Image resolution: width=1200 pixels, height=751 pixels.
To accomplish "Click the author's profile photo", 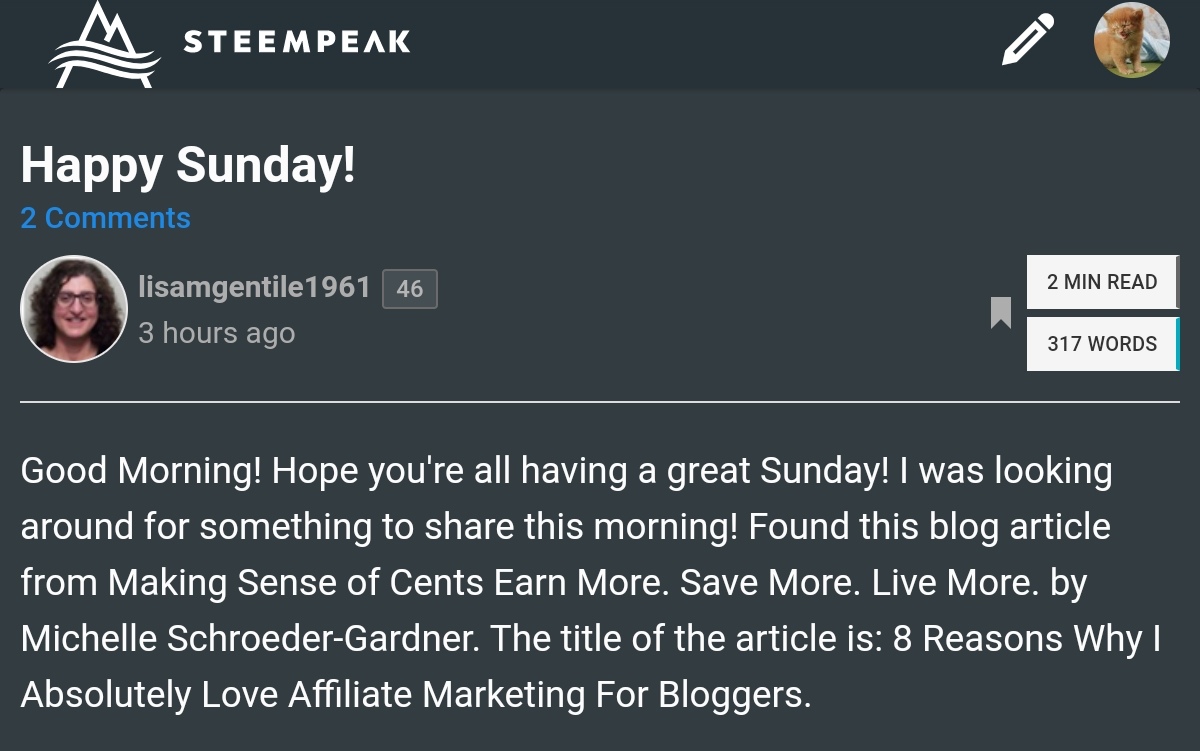I will [74, 309].
